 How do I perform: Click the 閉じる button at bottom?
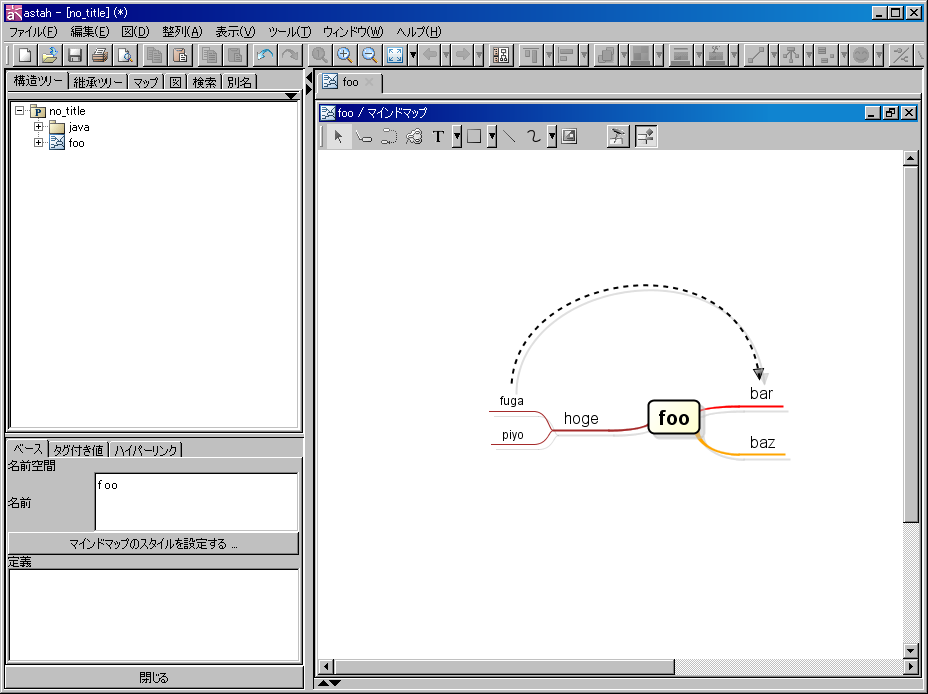153,678
